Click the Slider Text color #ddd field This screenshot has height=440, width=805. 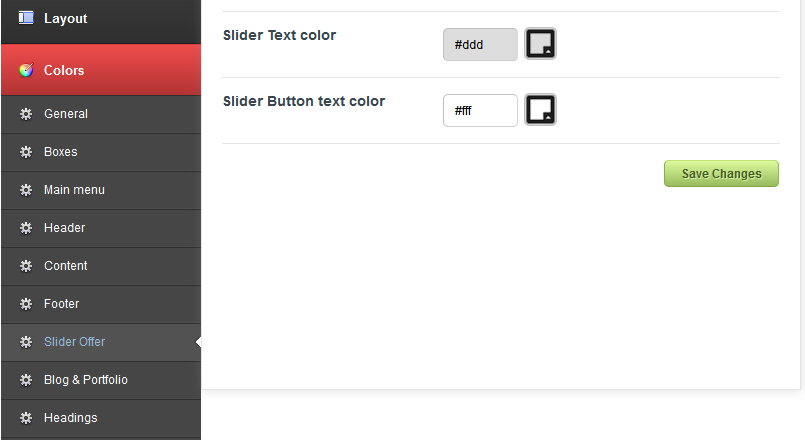coord(480,45)
